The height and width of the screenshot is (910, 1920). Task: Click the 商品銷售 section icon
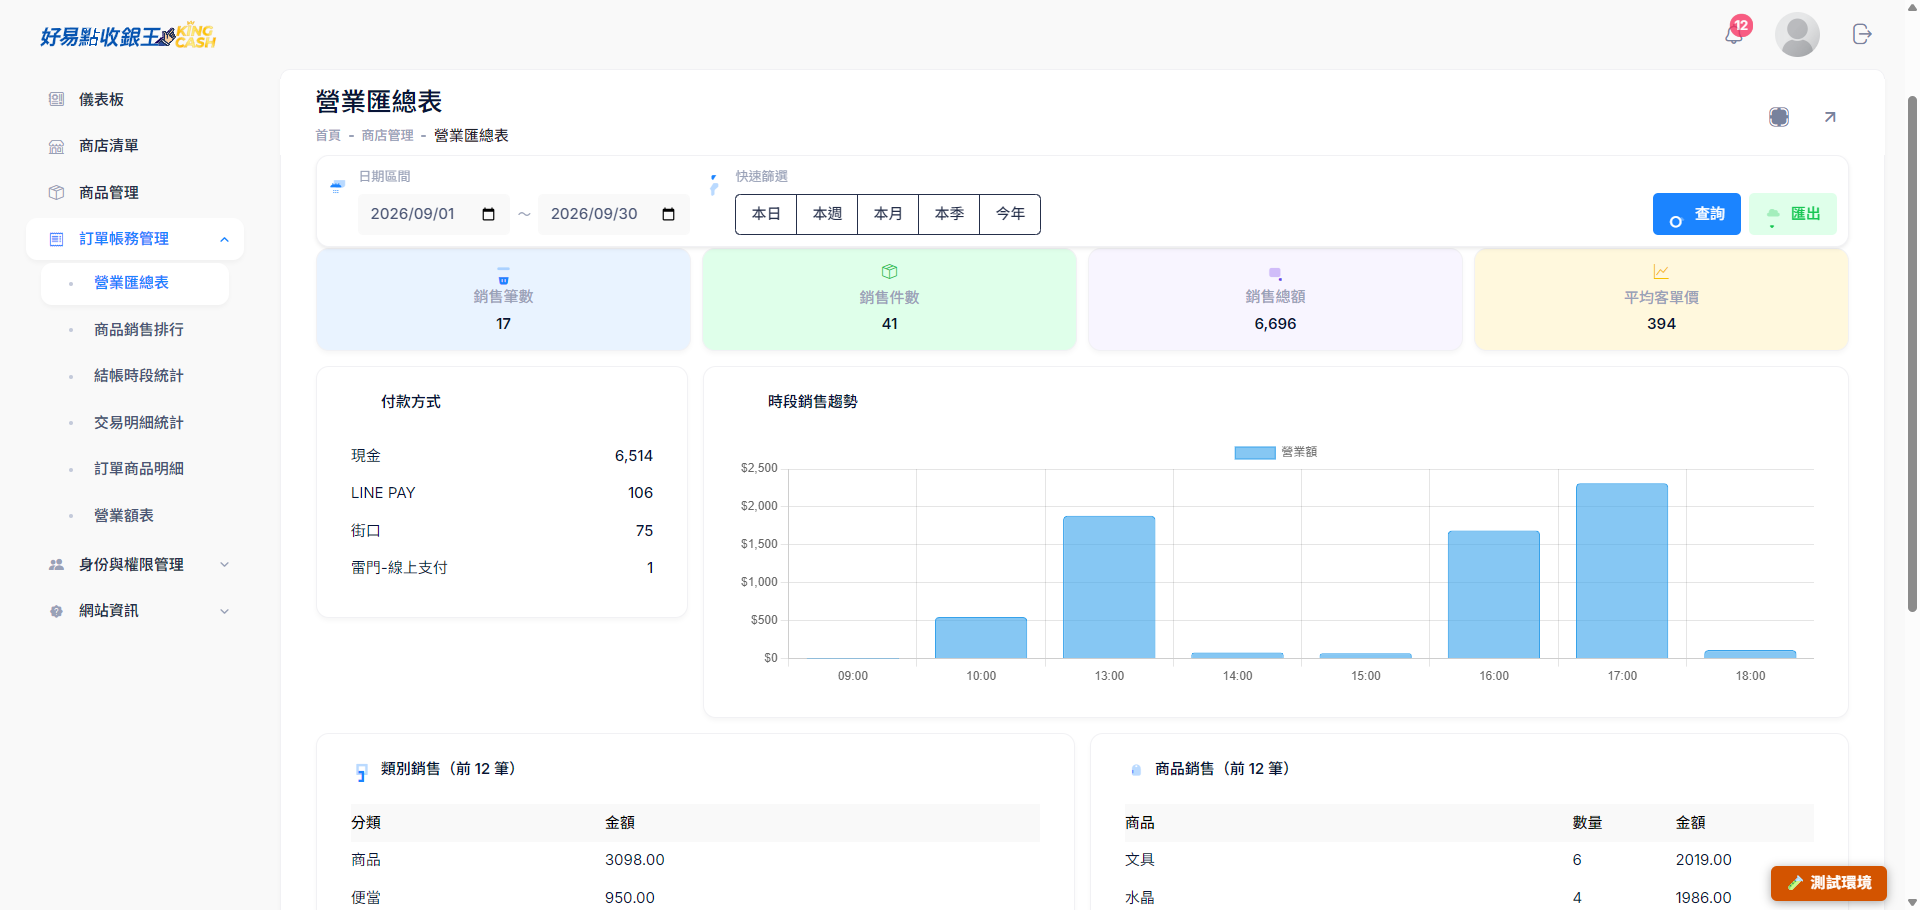tap(1136, 769)
